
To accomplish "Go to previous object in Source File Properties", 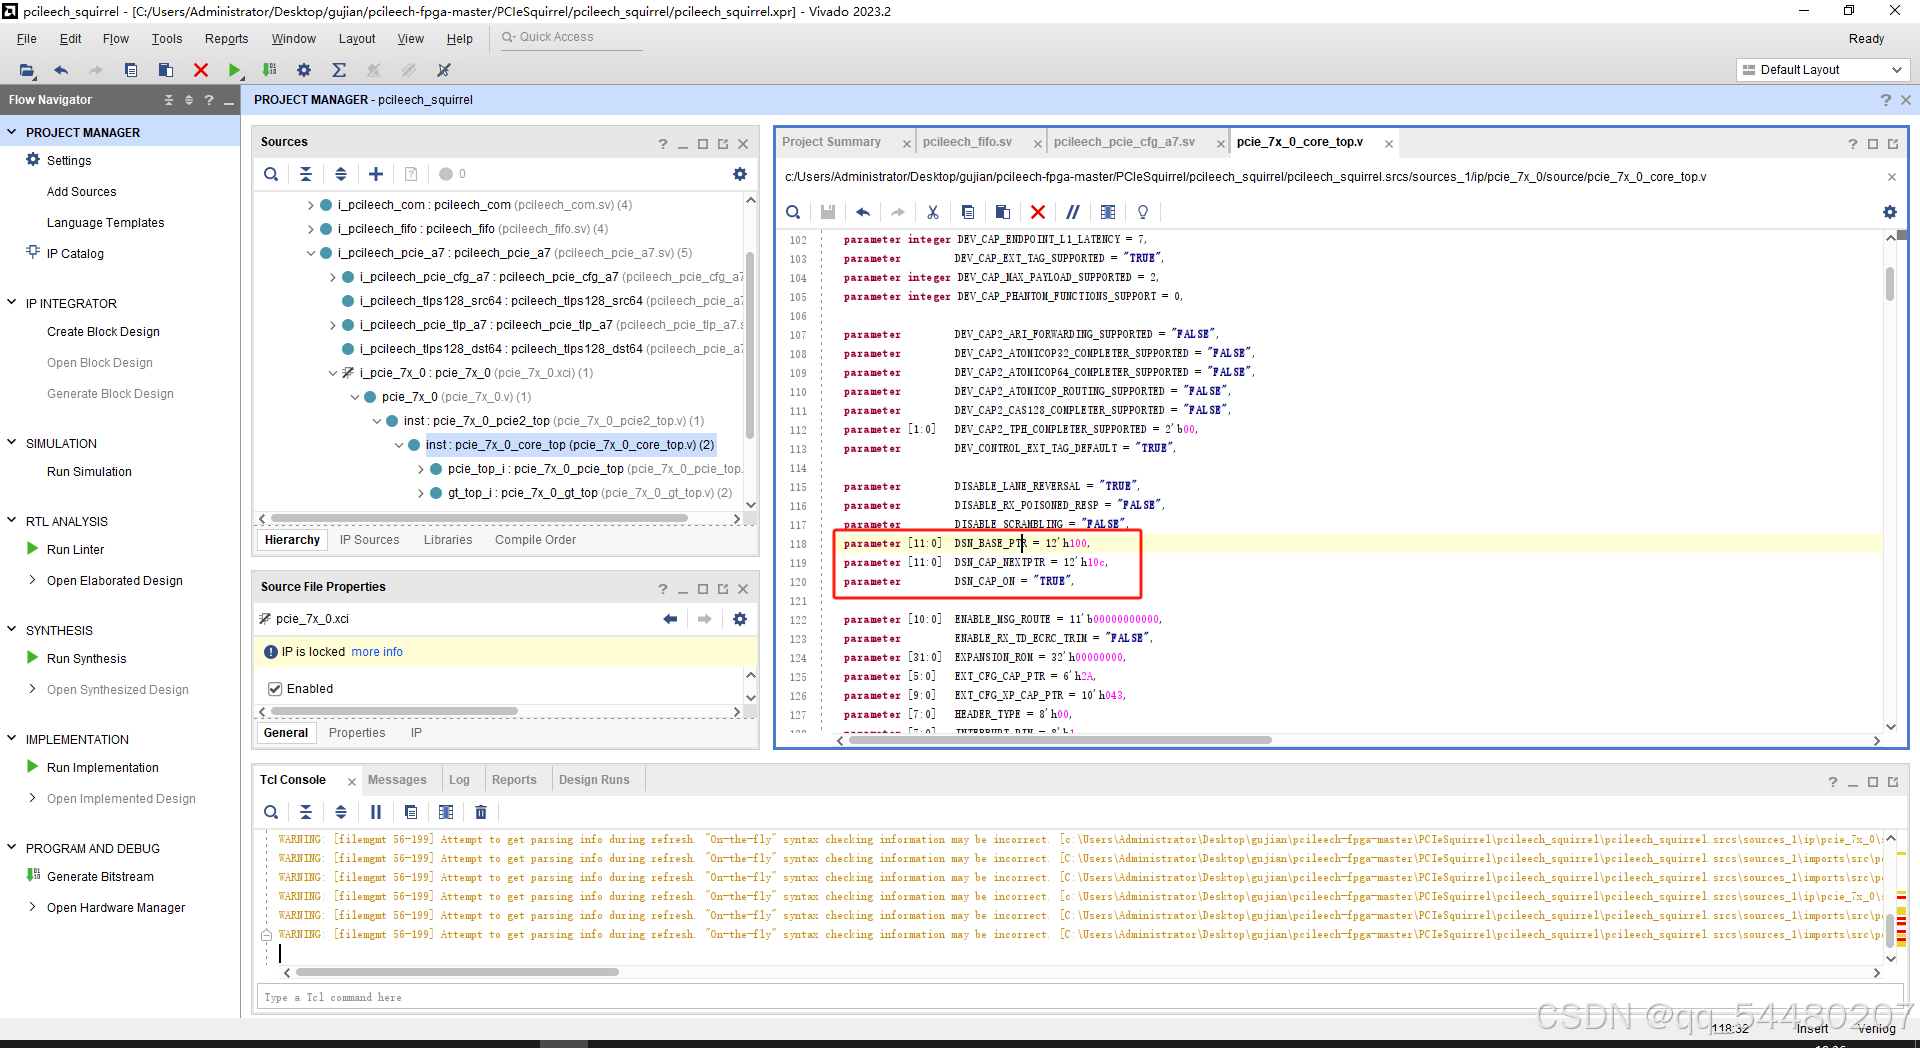I will 670,619.
